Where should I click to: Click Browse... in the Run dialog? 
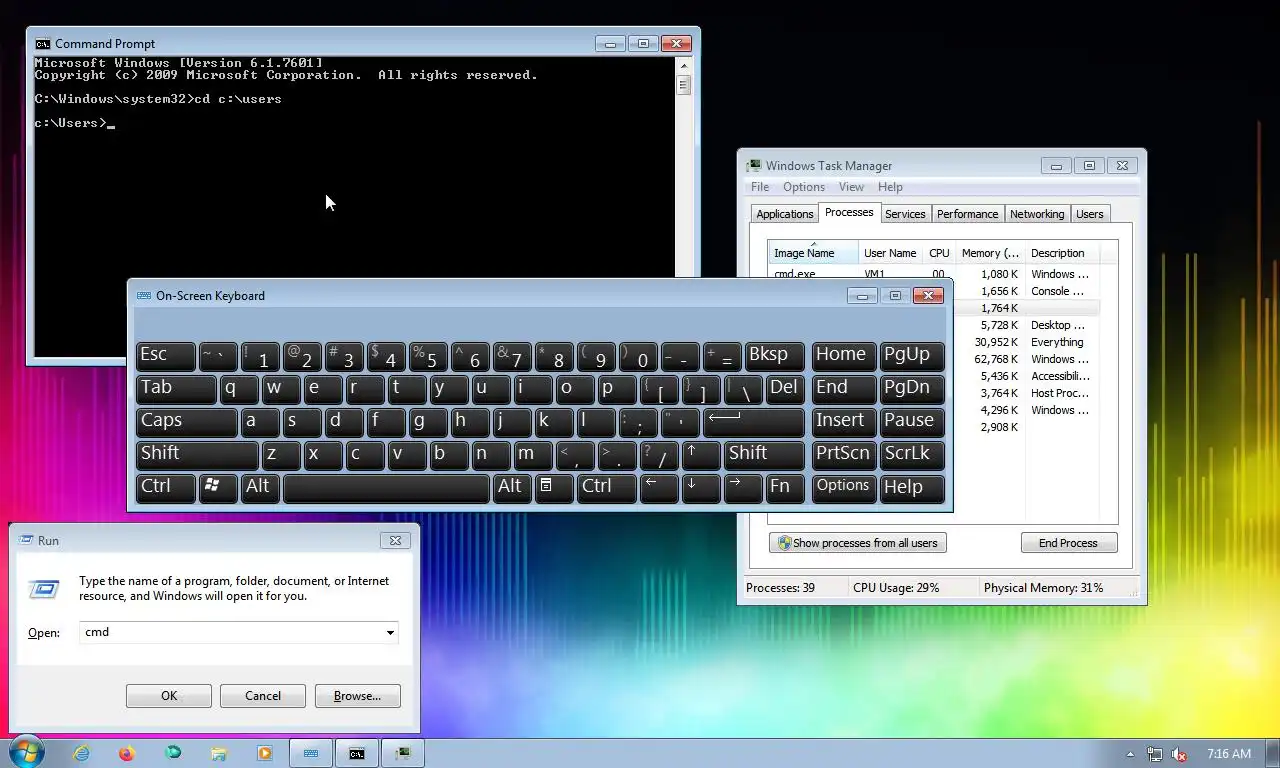click(x=357, y=696)
